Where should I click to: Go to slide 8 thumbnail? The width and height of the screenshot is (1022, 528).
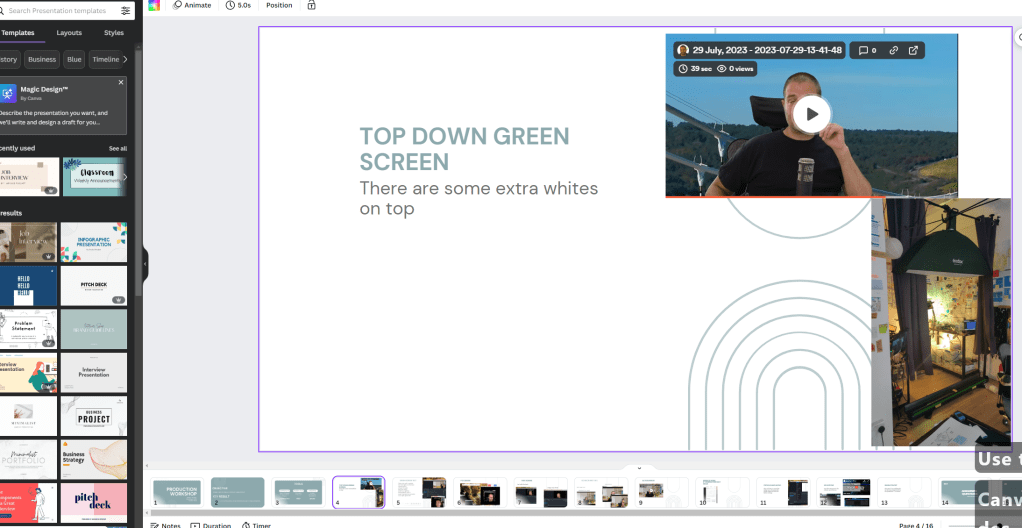coord(602,492)
